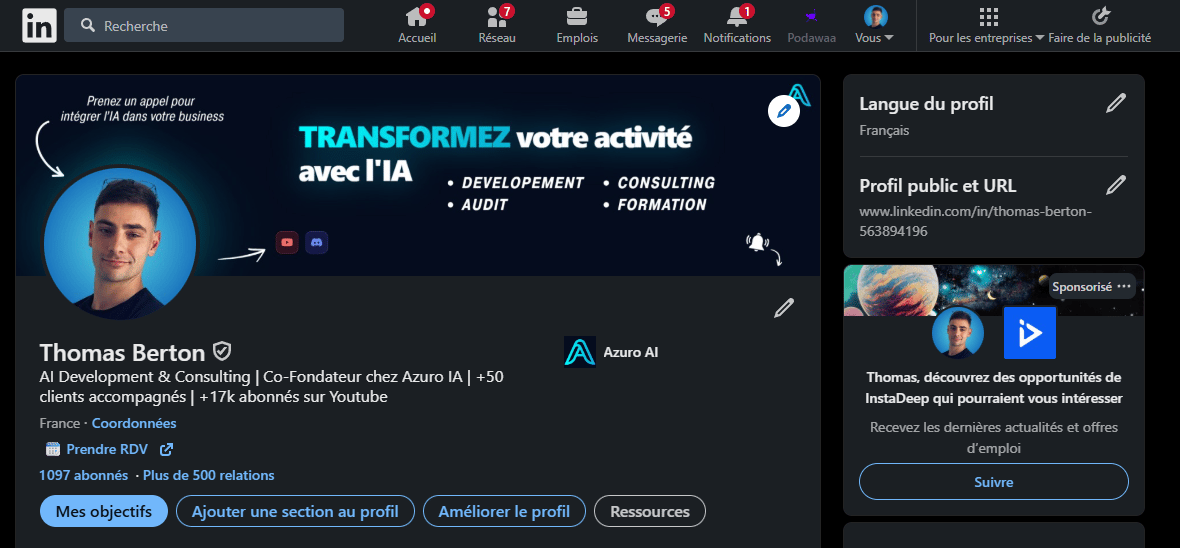Viewport: 1180px width, 548px height.
Task: Edit the banner cover image
Action: tap(783, 111)
